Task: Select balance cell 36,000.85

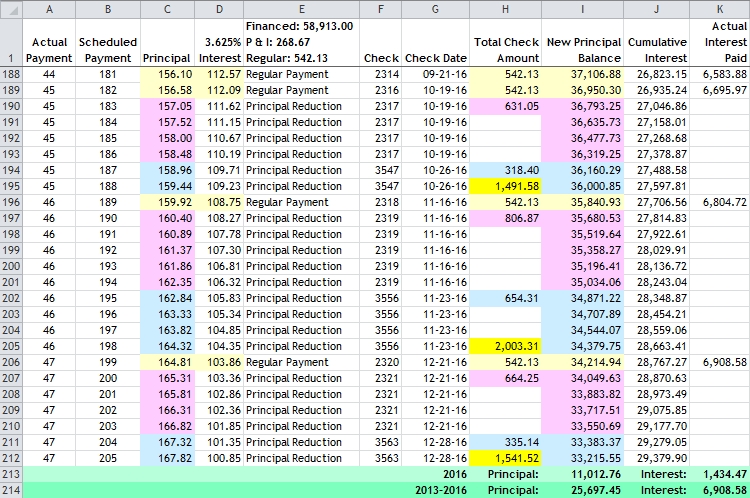Action: coord(583,186)
